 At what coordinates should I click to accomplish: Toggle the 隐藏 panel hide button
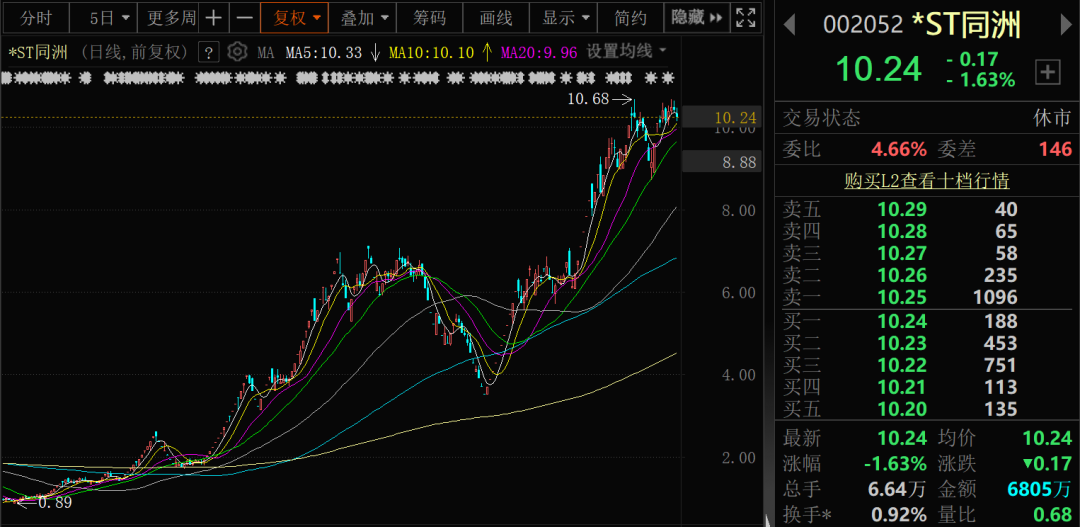click(697, 18)
